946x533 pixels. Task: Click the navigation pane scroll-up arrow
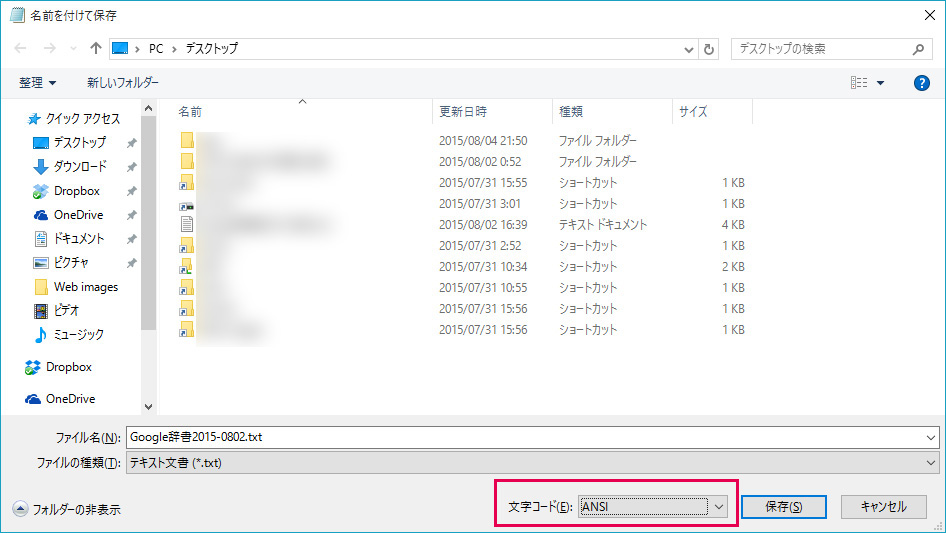click(x=148, y=109)
